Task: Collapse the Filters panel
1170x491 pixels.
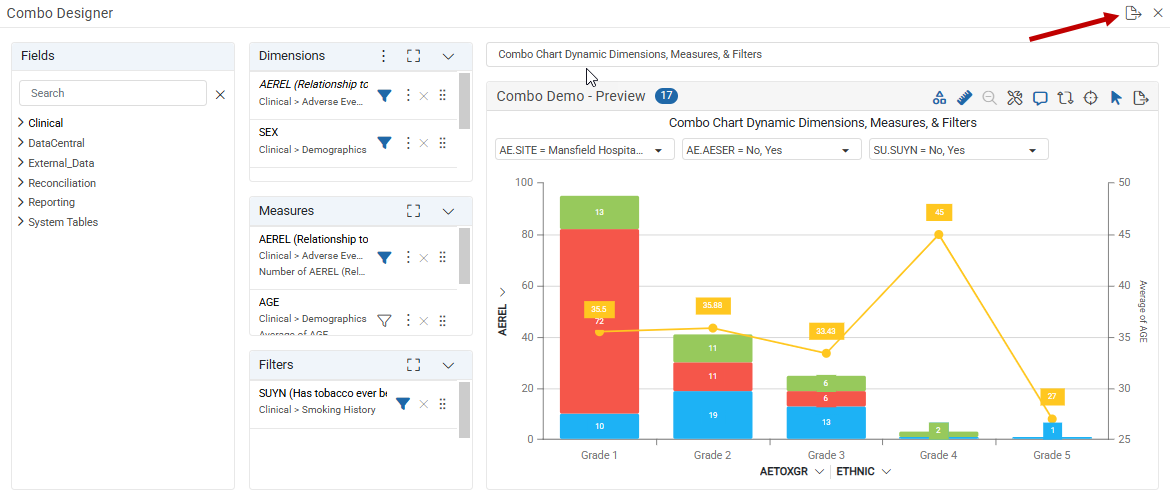Action: click(x=448, y=366)
